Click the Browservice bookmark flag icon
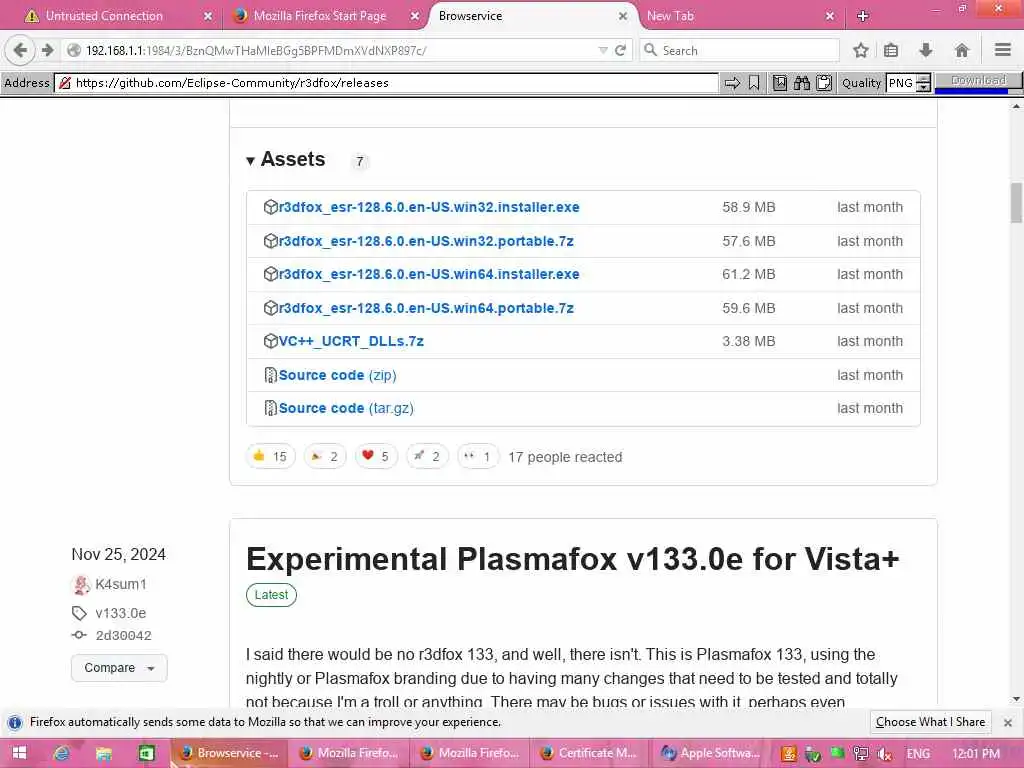The width and height of the screenshot is (1024, 768). coord(754,83)
